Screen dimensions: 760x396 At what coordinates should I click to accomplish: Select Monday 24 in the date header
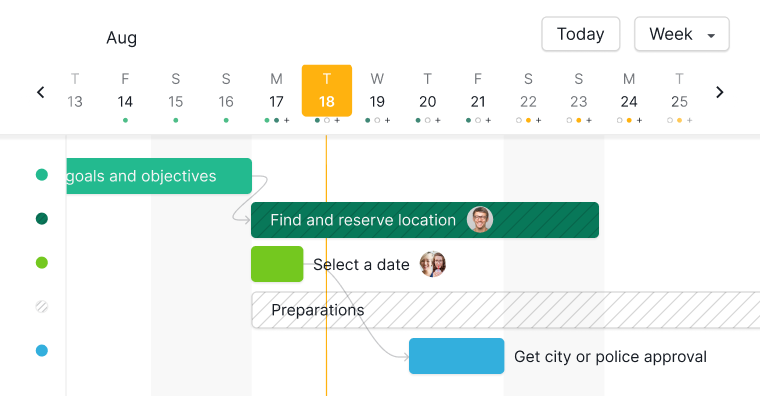[629, 91]
